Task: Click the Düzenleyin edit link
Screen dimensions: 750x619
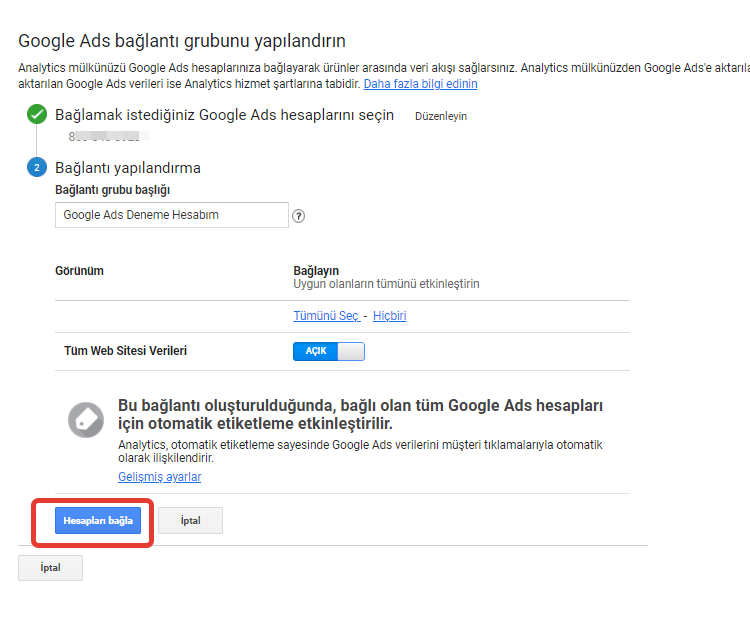Action: tap(441, 116)
